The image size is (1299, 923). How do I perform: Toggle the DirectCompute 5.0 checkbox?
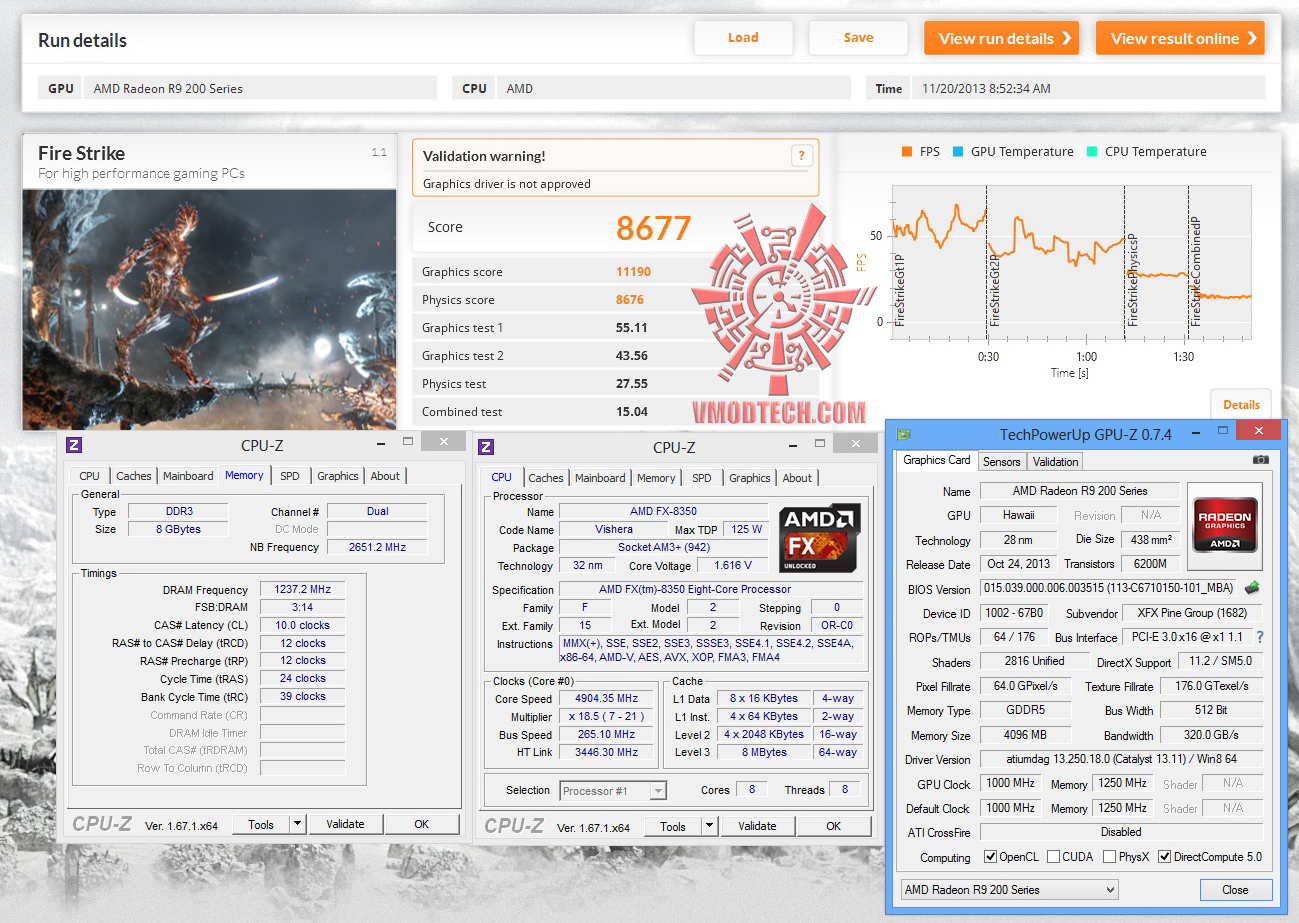(x=1164, y=857)
